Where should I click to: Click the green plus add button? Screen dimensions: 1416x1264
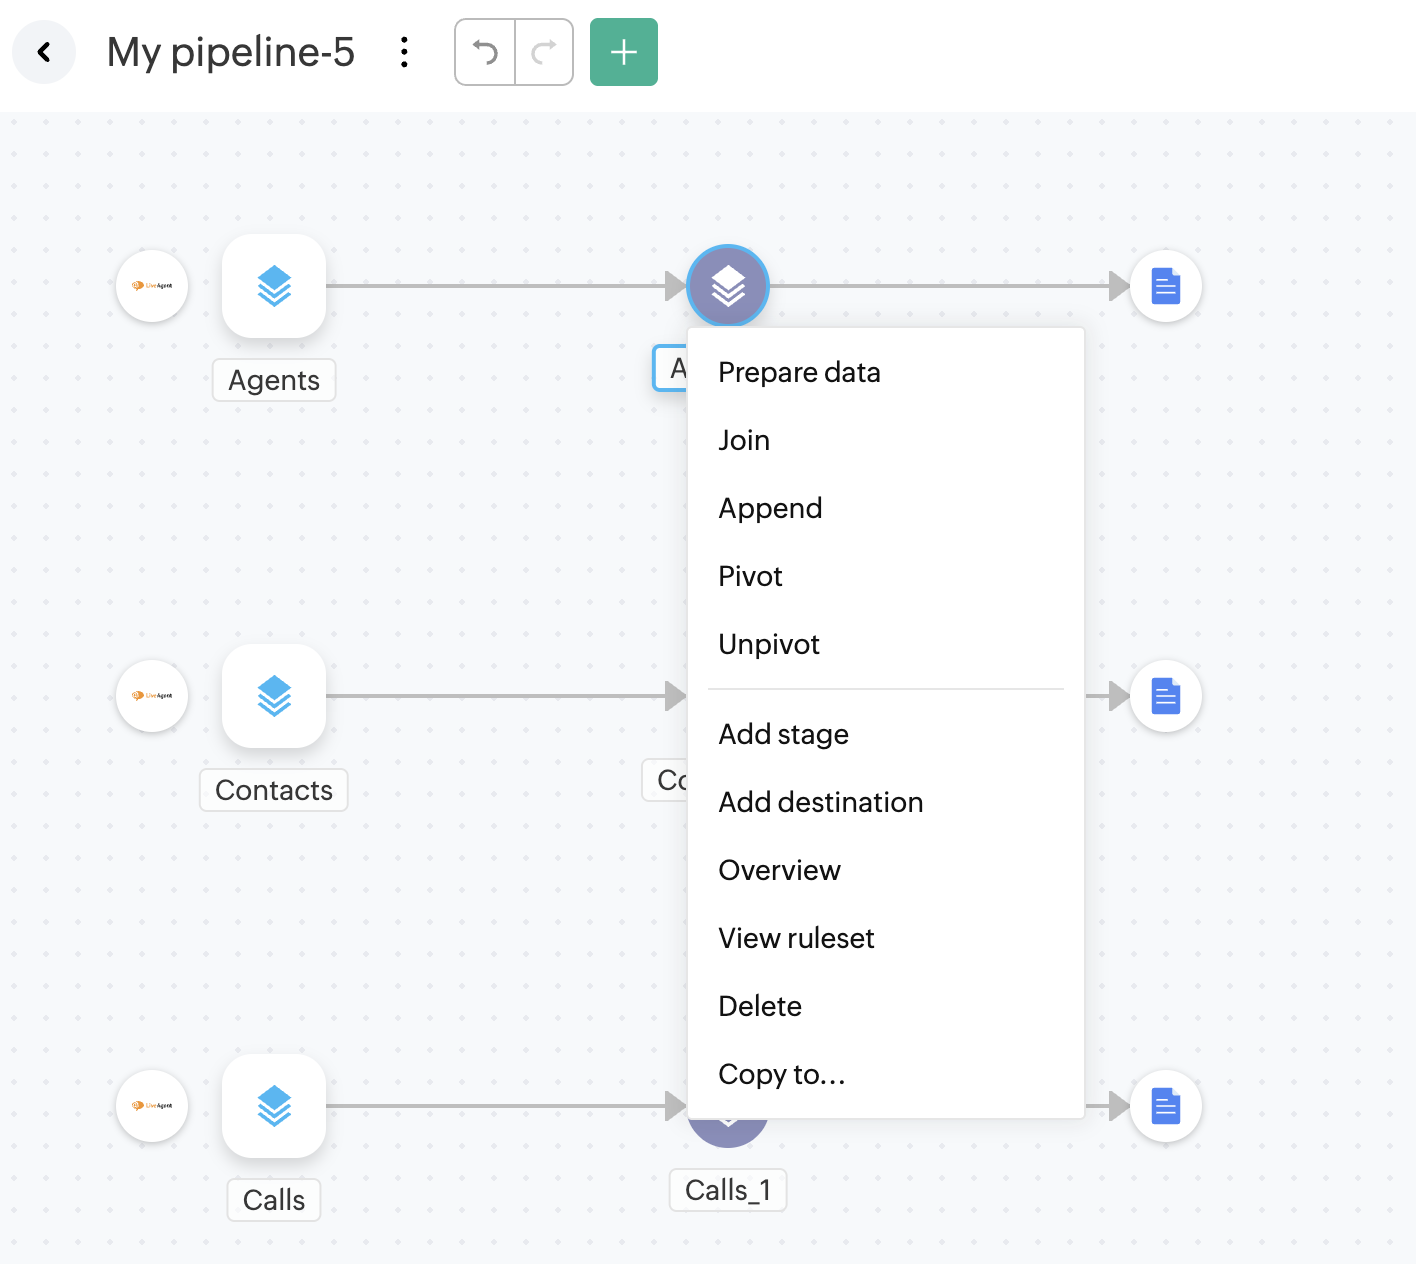pyautogui.click(x=623, y=52)
